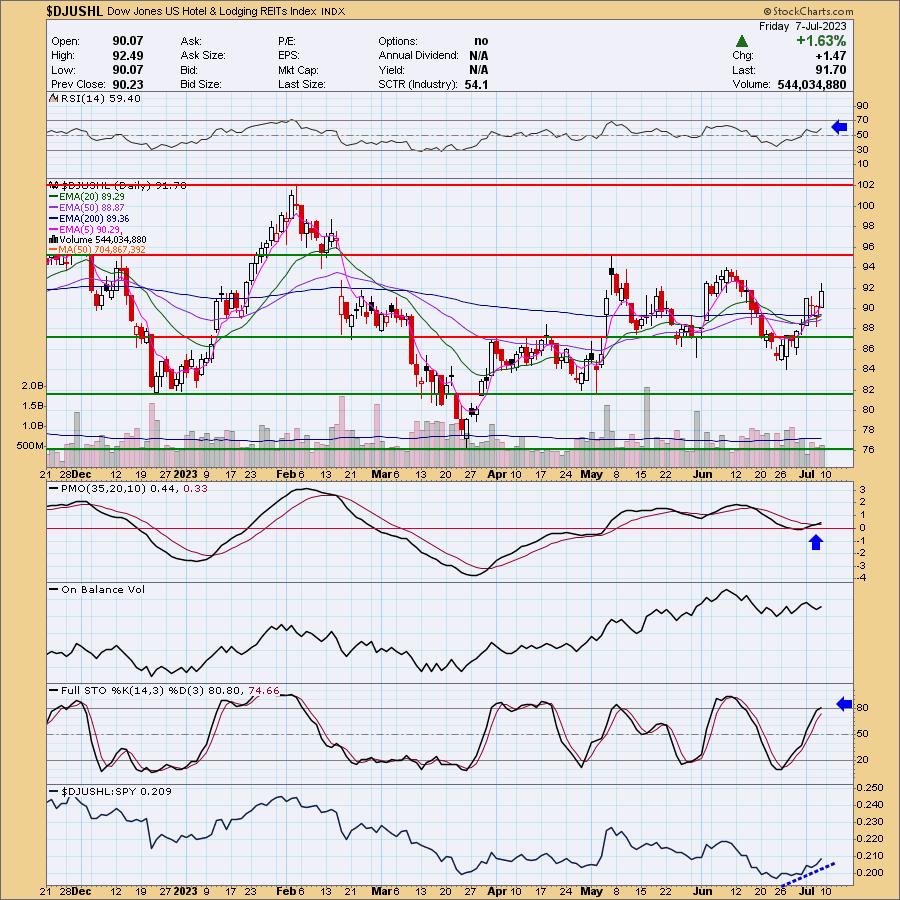Click the EPS label
Image resolution: width=900 pixels, height=900 pixels.
(288, 55)
